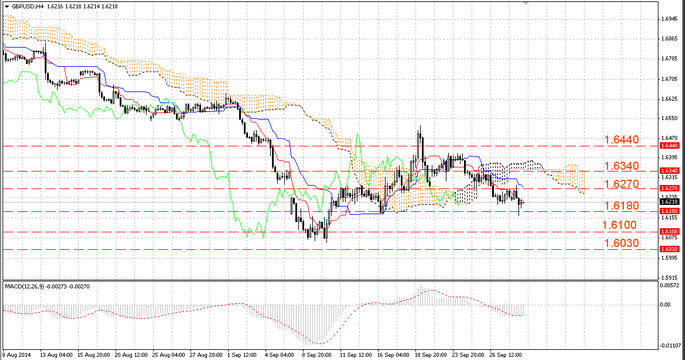Click the grey chart shift triangle at chart top
Image resolution: width=685 pixels, height=360 pixels.
coord(526,3)
